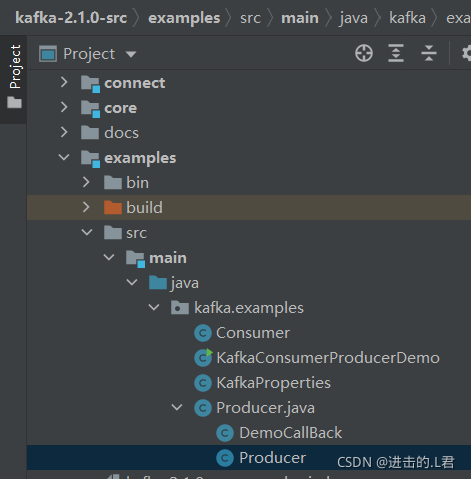471x479 pixels.
Task: Click the build folder label
Action: [x=144, y=207]
